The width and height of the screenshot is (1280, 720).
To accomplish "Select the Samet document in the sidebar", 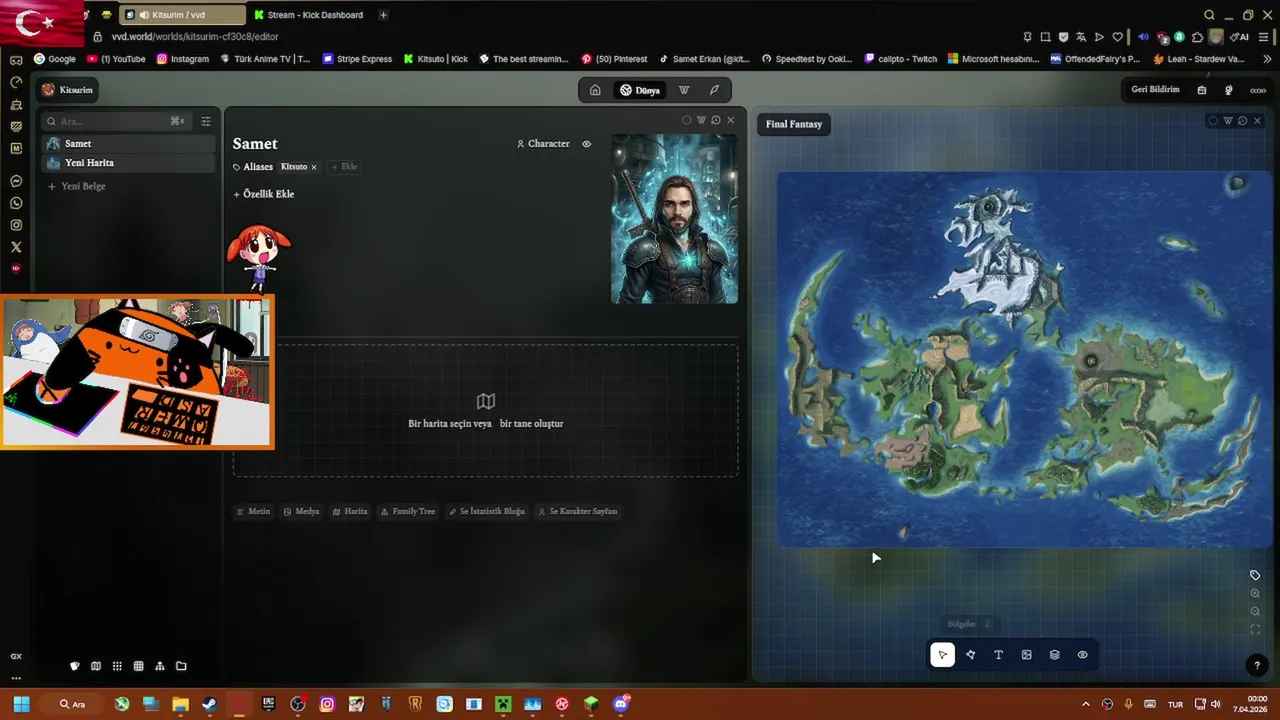I will 128,144.
